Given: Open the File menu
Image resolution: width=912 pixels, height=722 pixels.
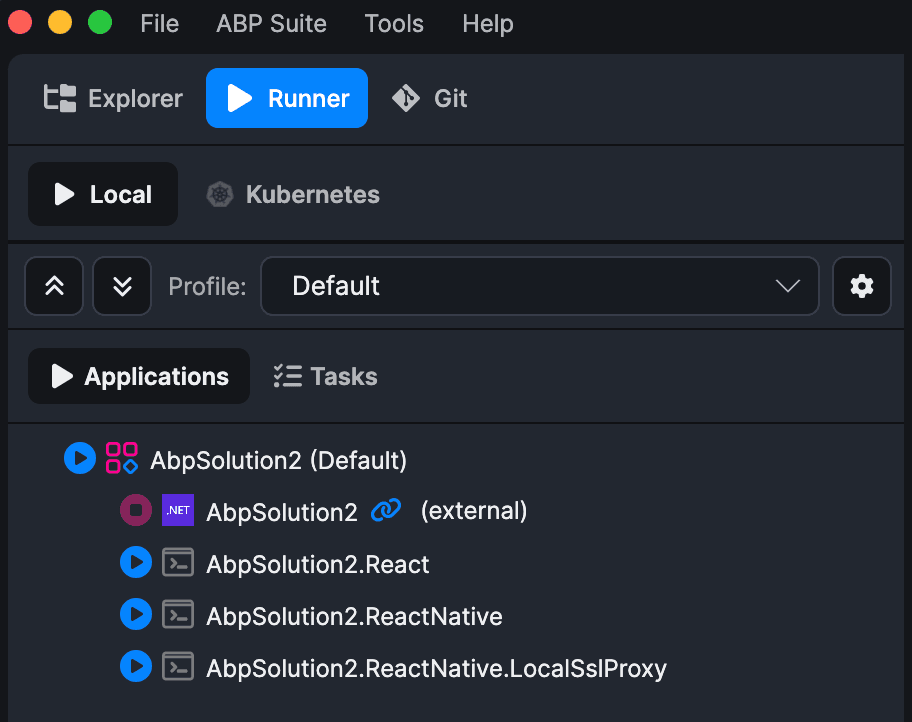Looking at the screenshot, I should (x=159, y=24).
